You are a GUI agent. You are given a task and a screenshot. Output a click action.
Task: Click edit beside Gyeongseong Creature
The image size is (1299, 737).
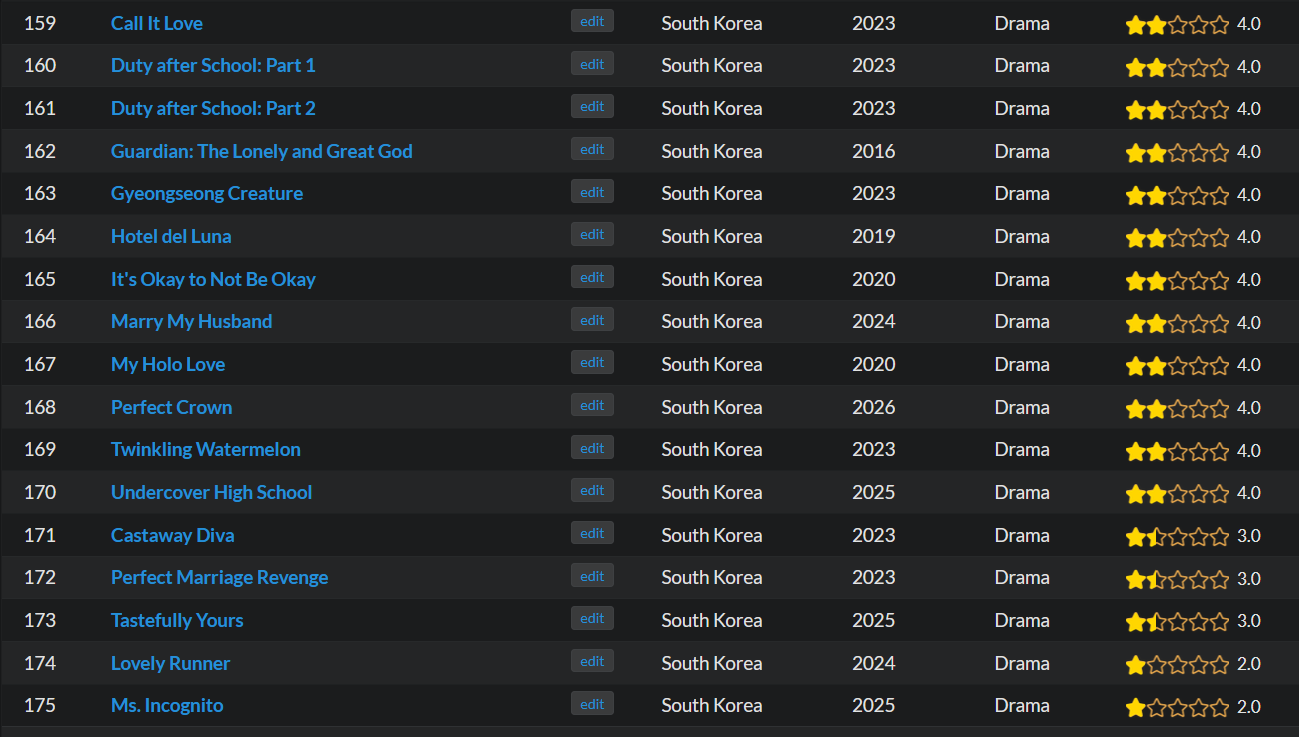pyautogui.click(x=592, y=191)
